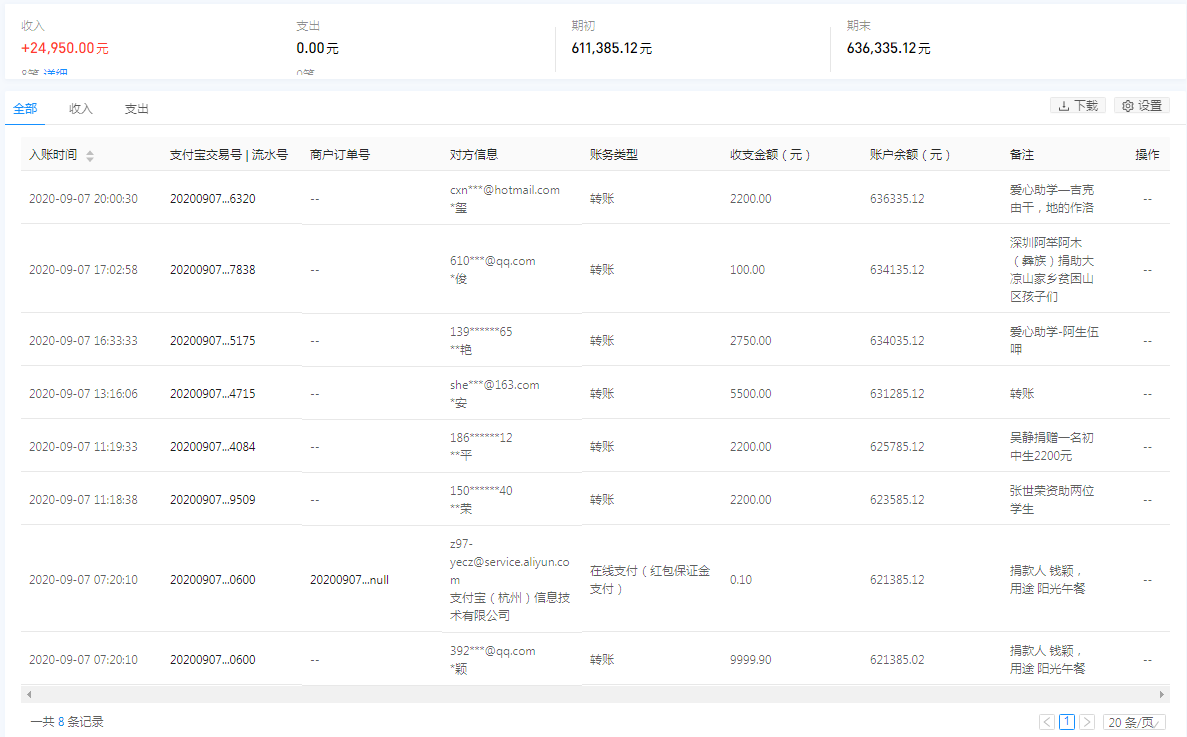The image size is (1187, 737).
Task: Click the 支付宝交易号 | 流水号 column header
Action: (229, 154)
